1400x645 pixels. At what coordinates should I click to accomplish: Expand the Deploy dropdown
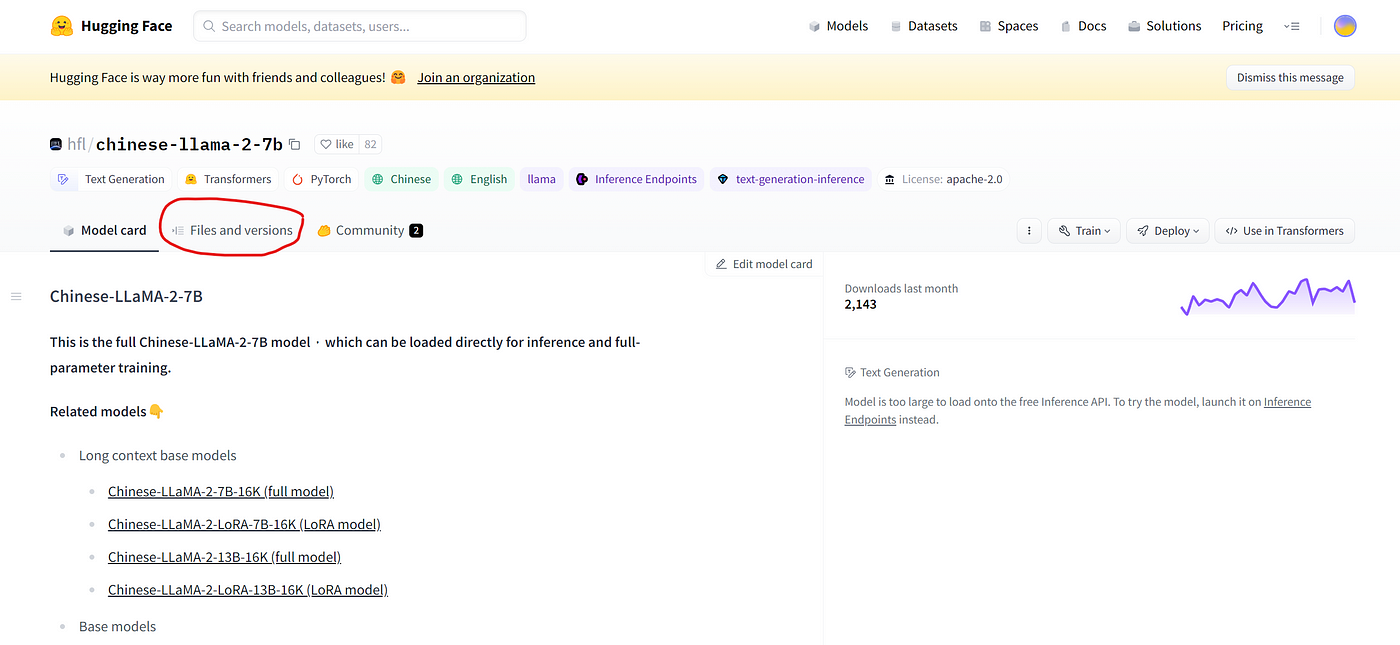pyautogui.click(x=1167, y=231)
